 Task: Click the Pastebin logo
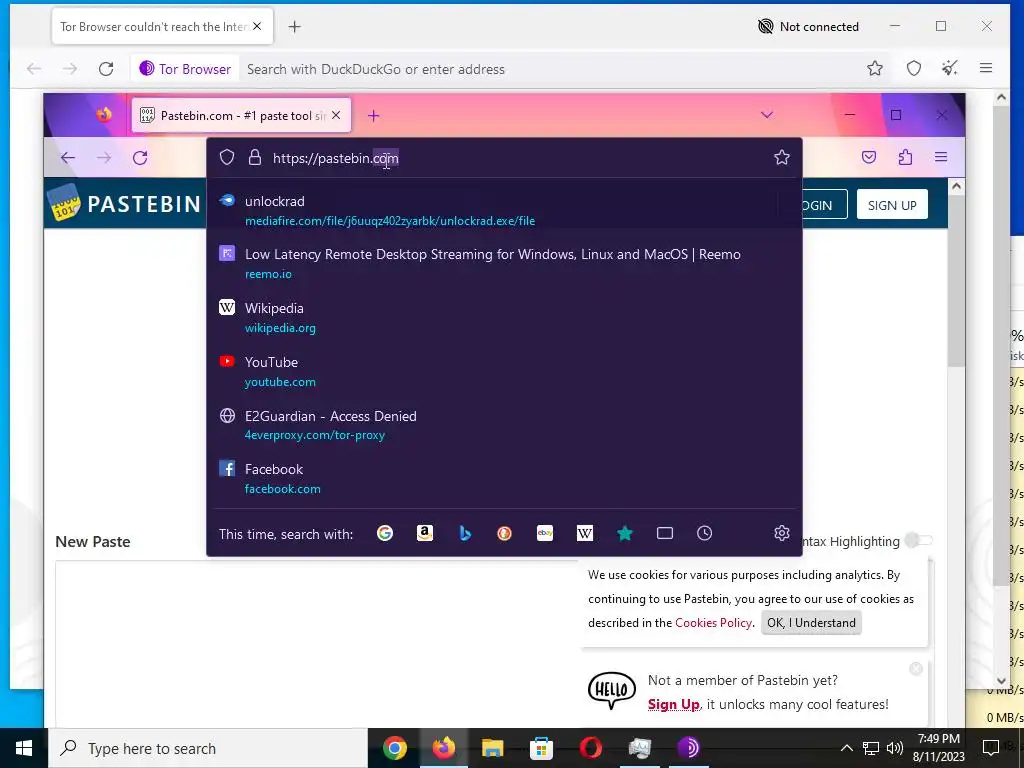[x=124, y=203]
